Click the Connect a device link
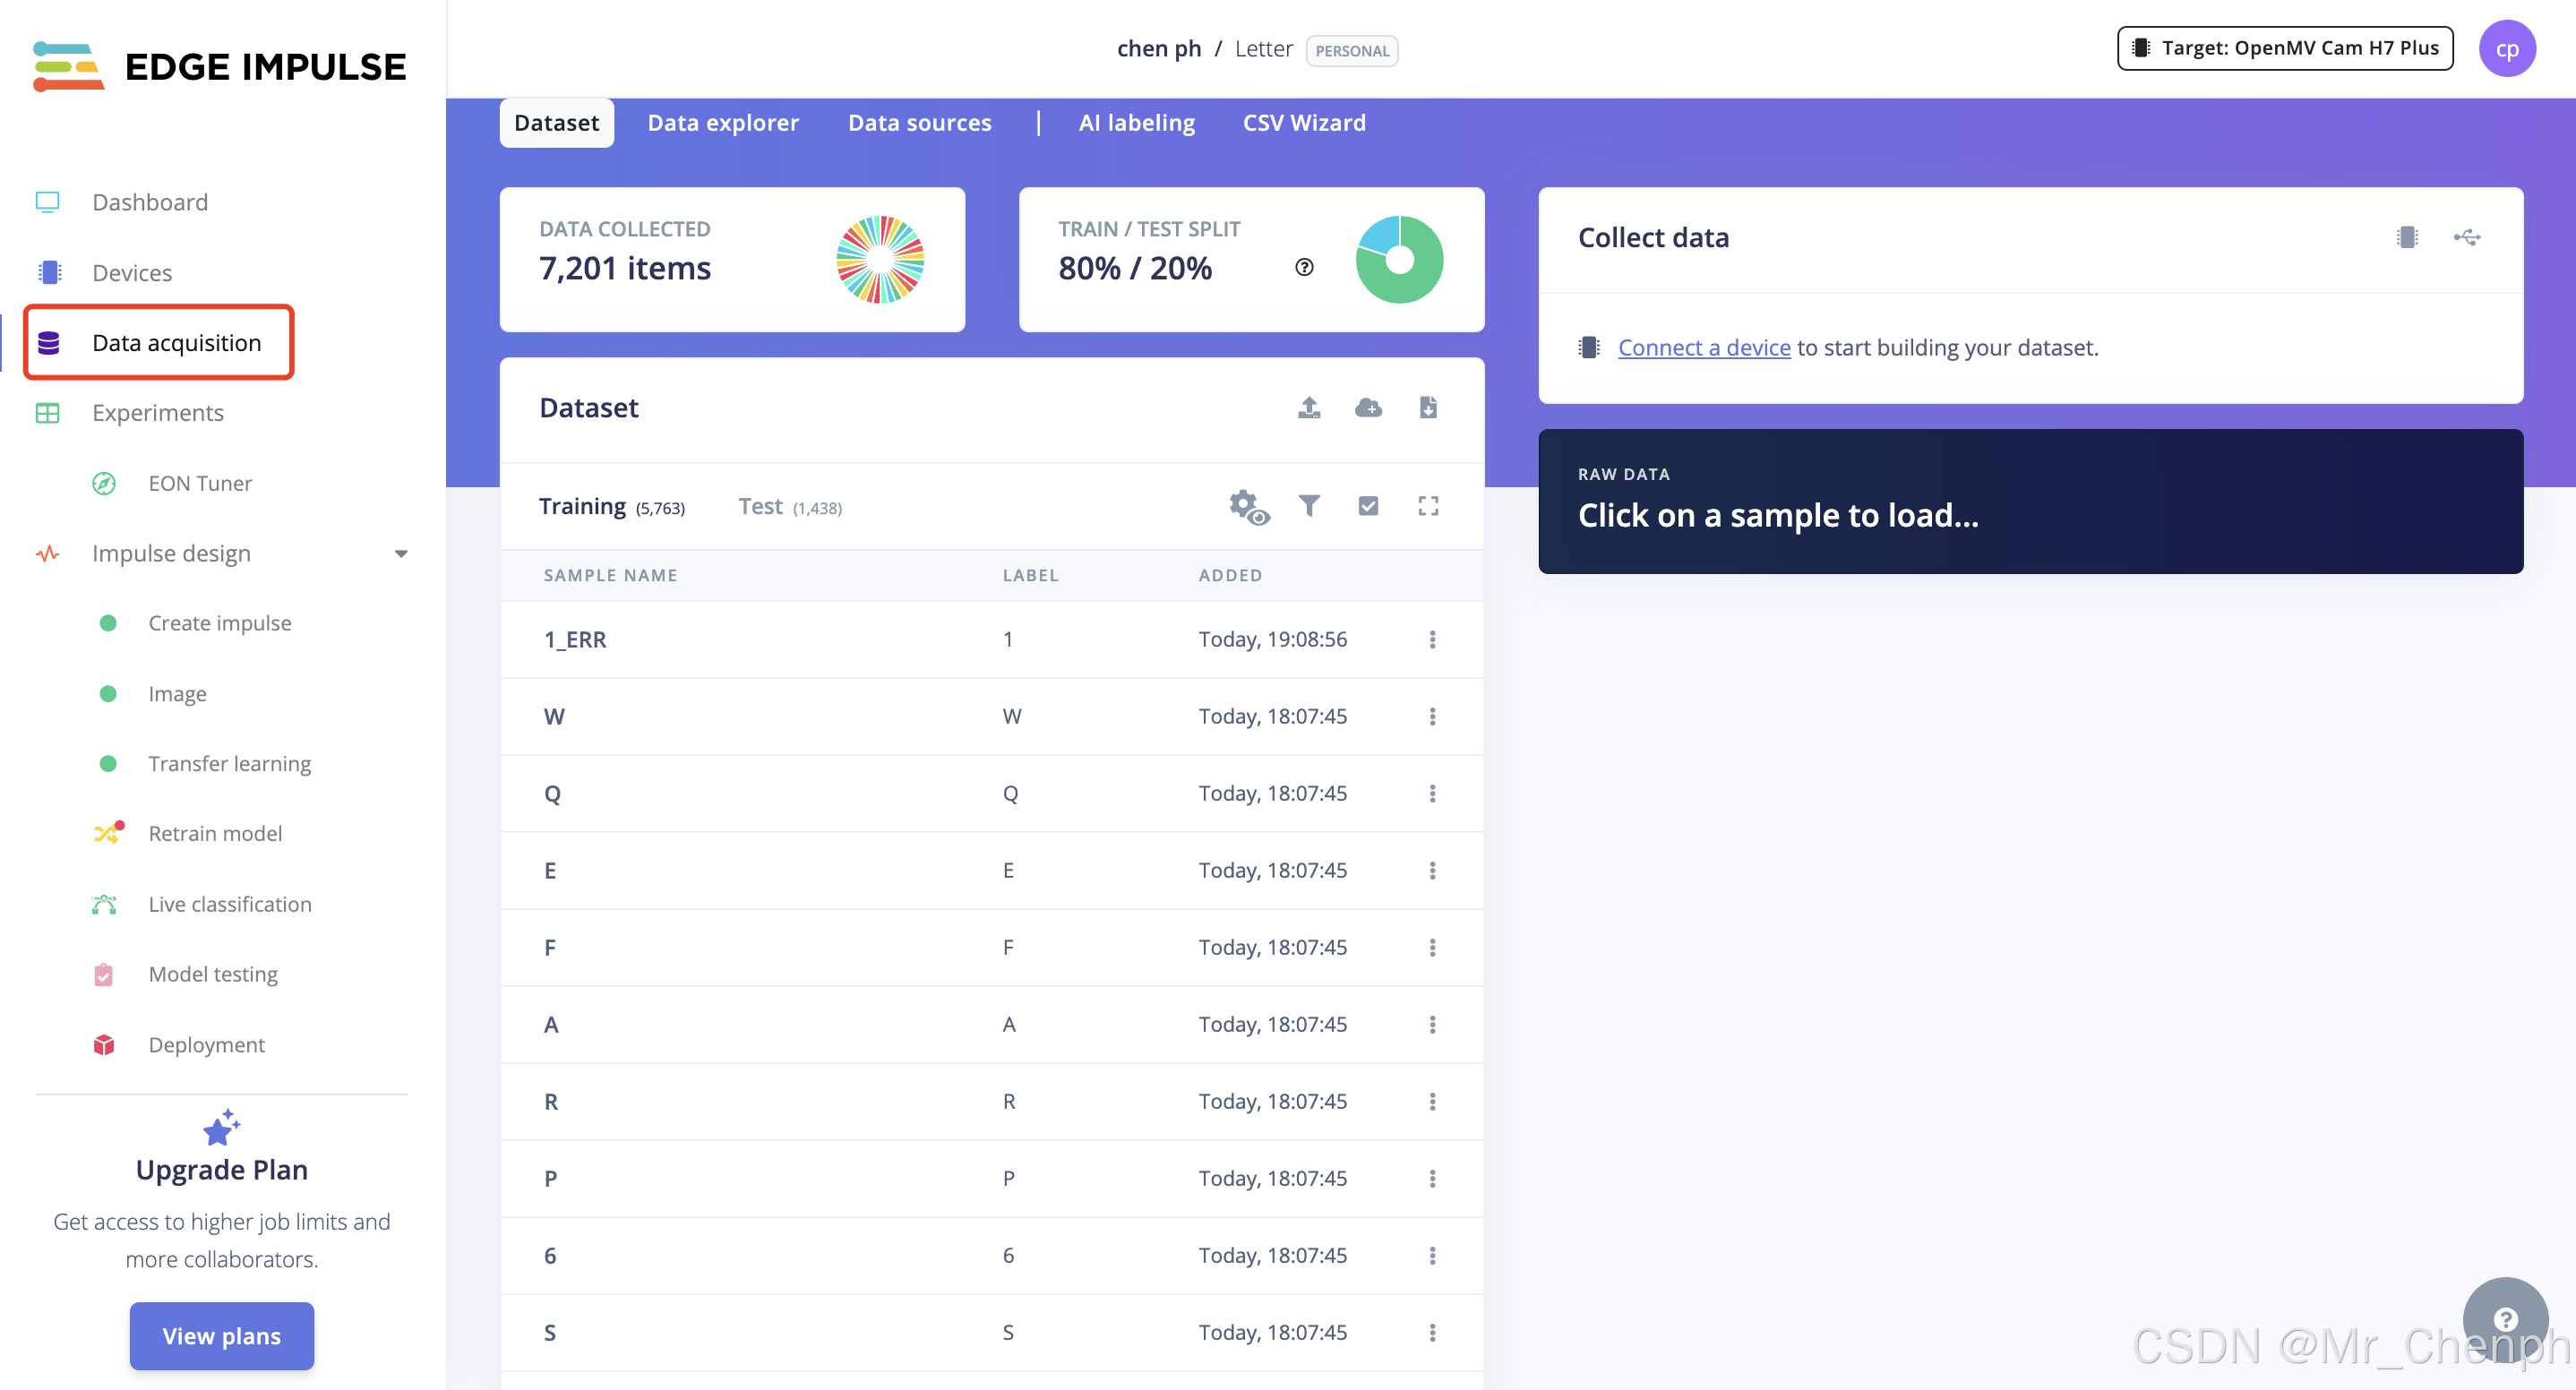This screenshot has height=1390, width=2576. (1703, 347)
